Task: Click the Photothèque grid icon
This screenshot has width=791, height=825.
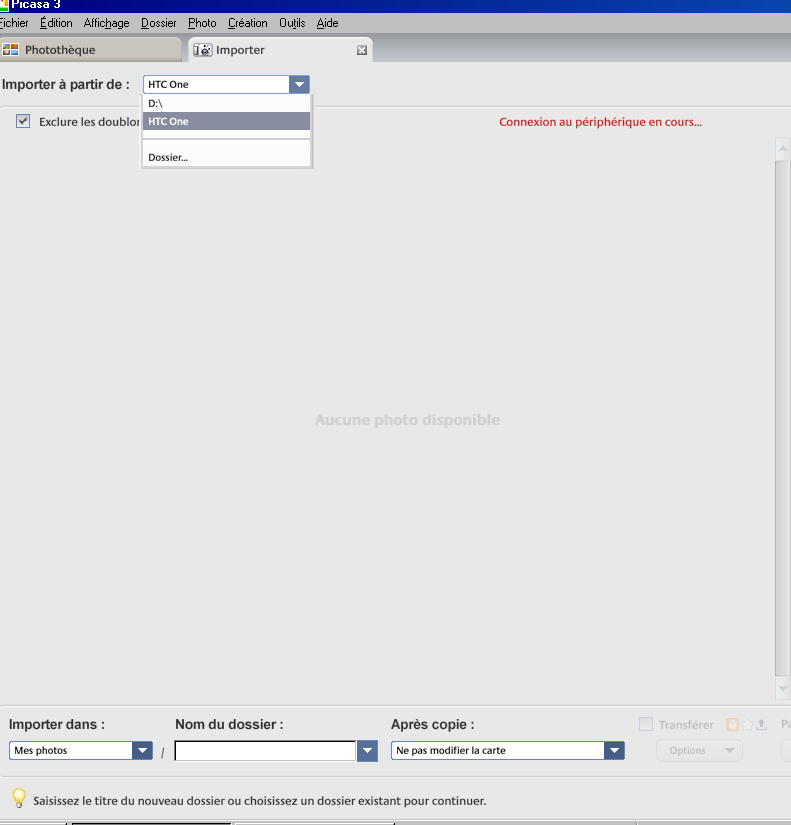Action: 11,50
